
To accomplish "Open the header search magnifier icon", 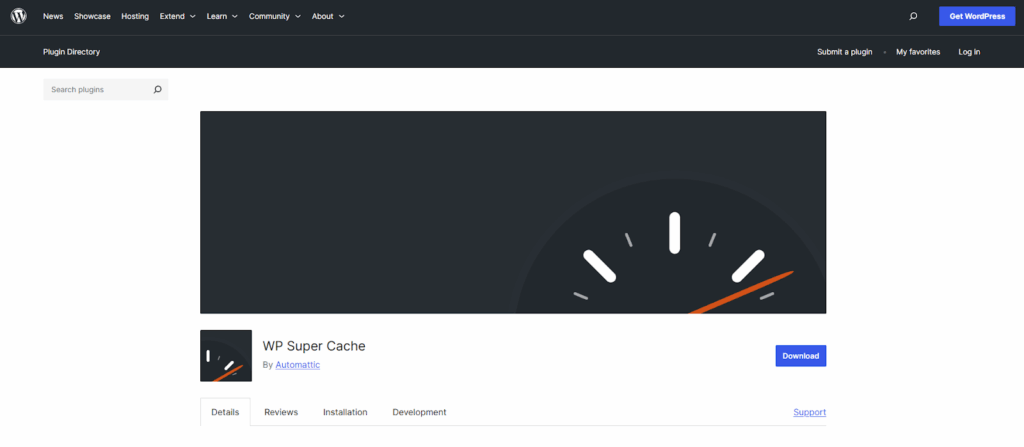I will click(x=913, y=16).
